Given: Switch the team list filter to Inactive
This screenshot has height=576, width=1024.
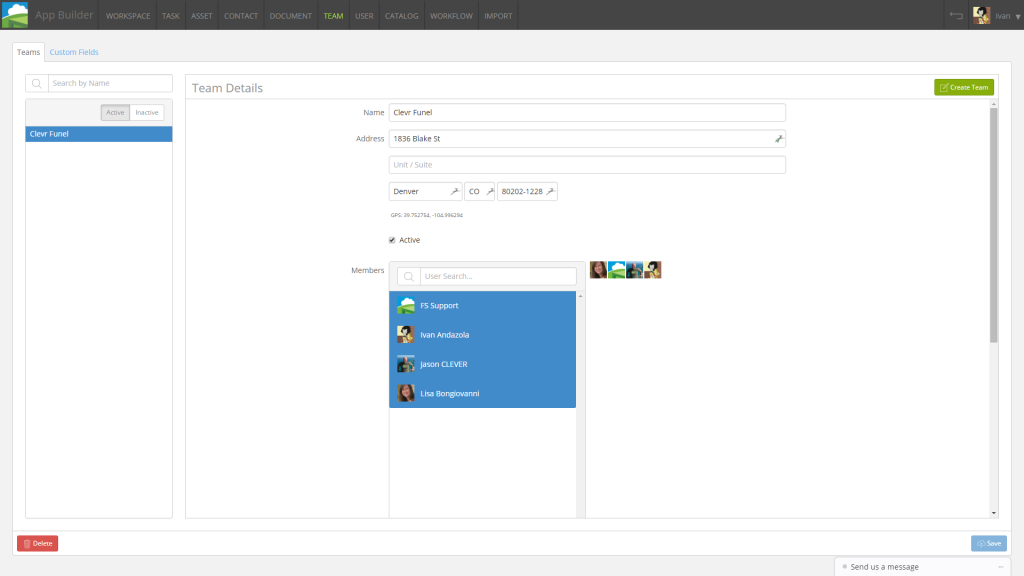Looking at the screenshot, I should click(147, 112).
